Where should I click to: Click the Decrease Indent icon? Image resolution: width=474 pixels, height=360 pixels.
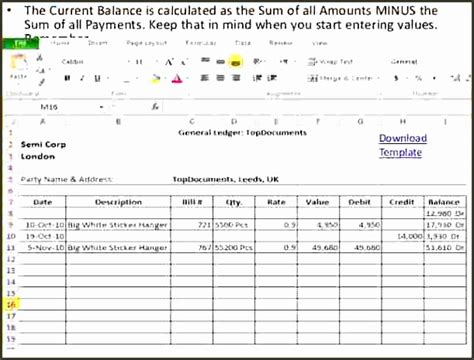click(257, 78)
